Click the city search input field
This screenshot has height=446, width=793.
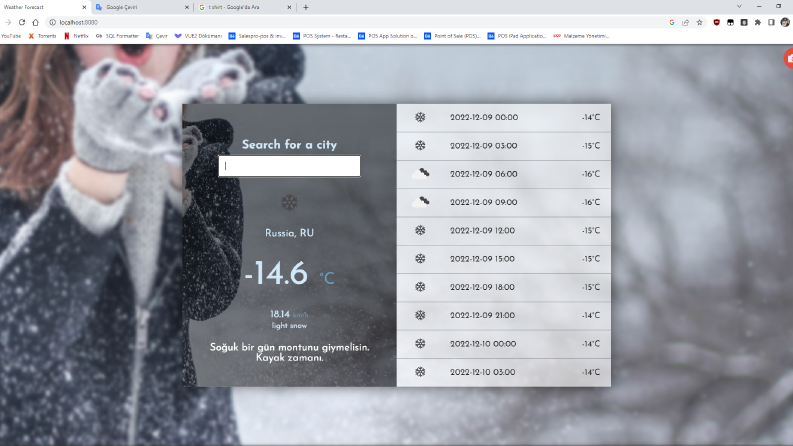tap(289, 166)
